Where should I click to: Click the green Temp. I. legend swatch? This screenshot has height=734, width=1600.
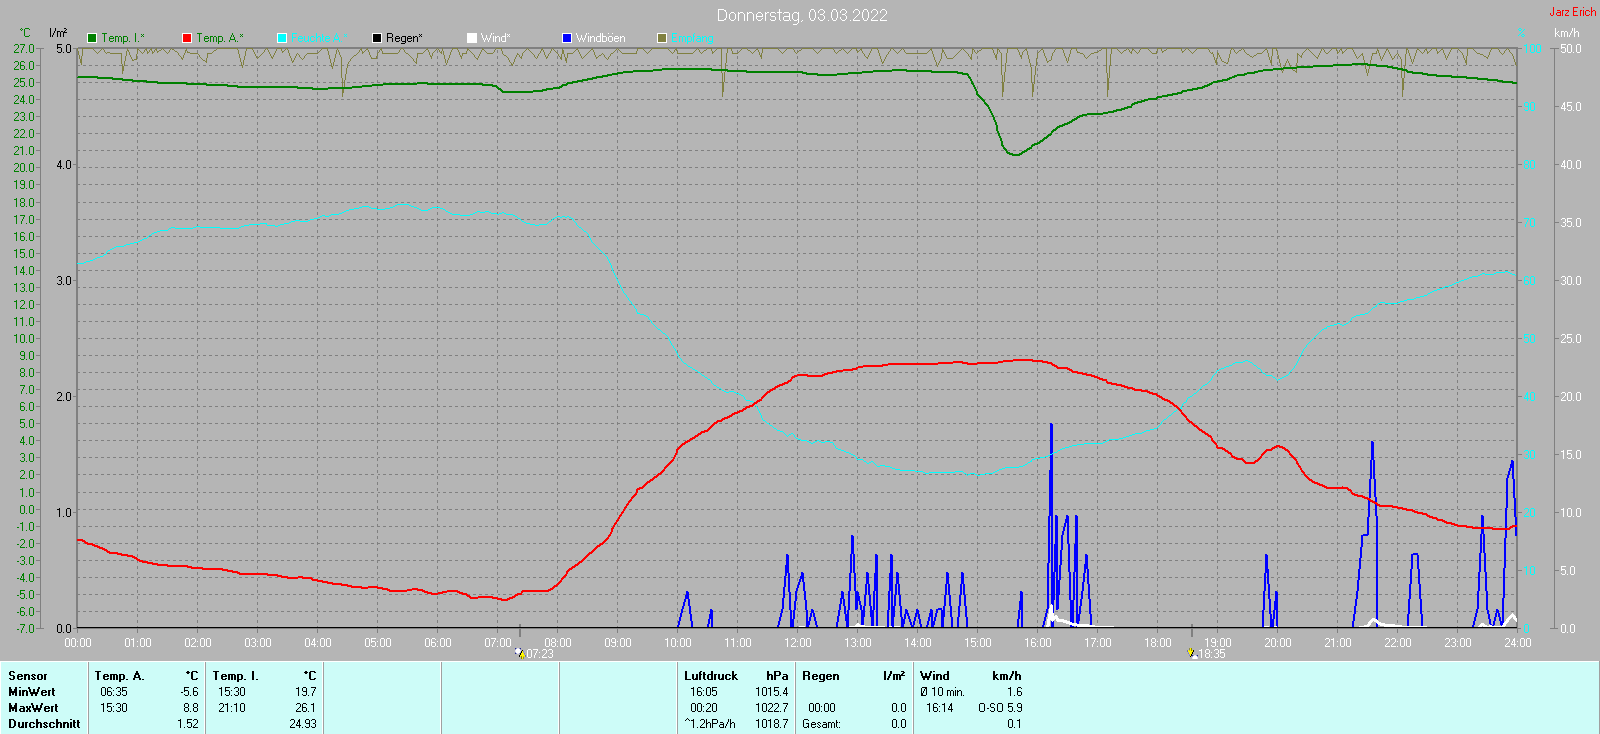tap(92, 38)
